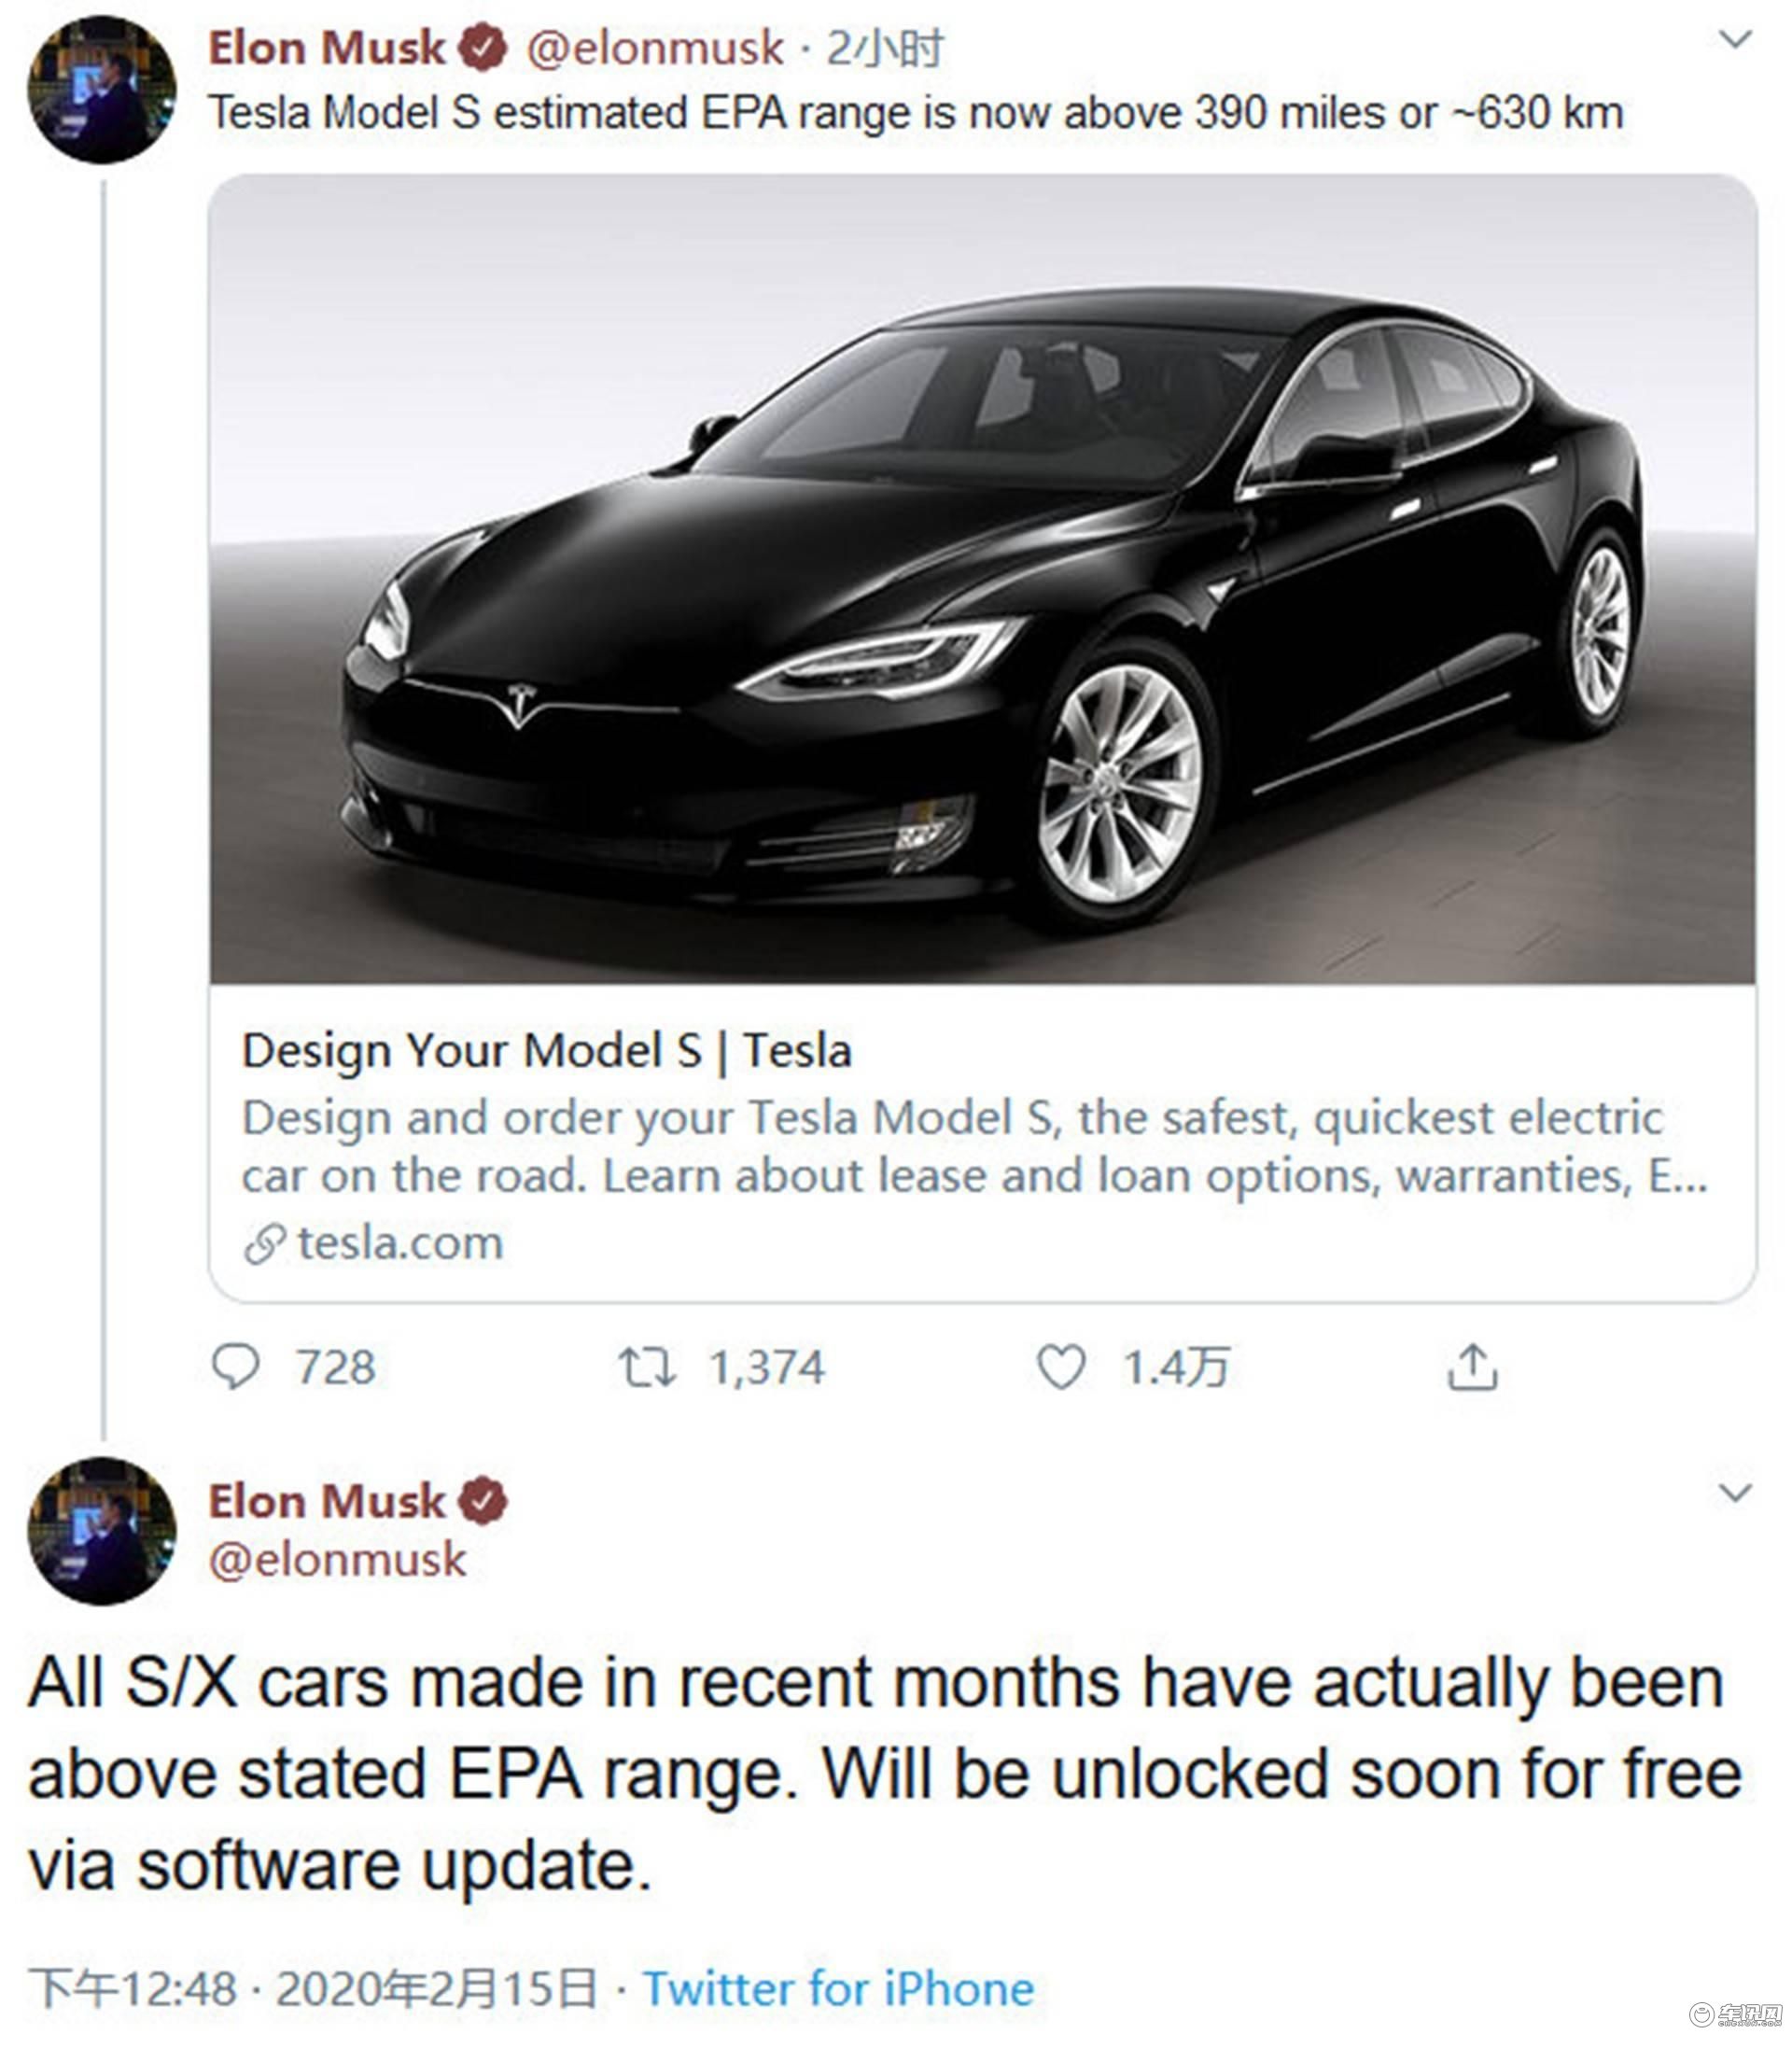Screen dimensions: 1792x2048
Task: Click verified badge on first tweet
Action: coord(483,49)
